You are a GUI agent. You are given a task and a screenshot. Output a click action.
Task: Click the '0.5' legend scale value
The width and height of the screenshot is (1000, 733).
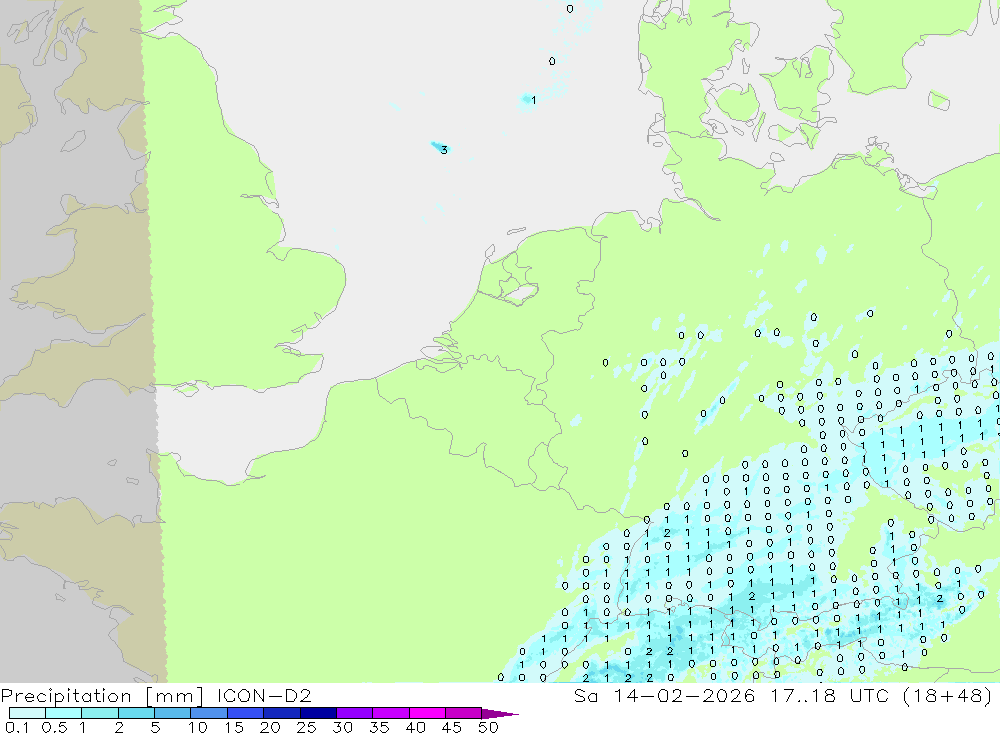pyautogui.click(x=54, y=727)
